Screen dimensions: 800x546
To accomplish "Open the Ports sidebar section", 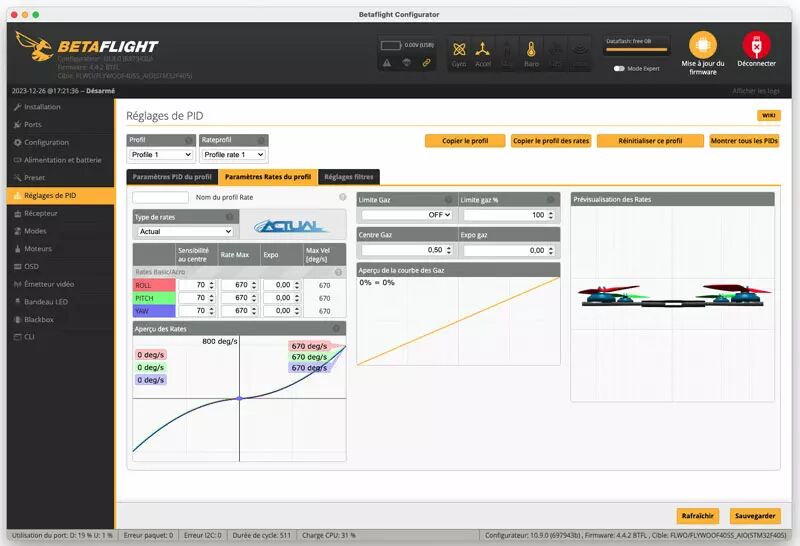I will pos(61,125).
